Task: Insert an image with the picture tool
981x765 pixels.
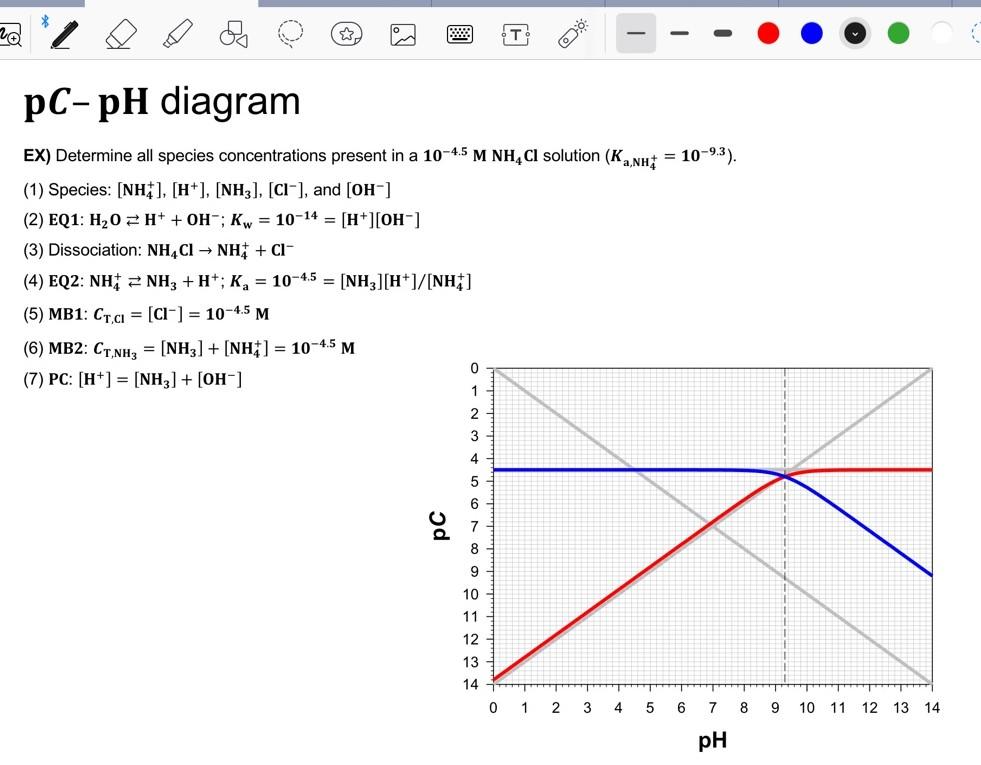Action: (403, 34)
